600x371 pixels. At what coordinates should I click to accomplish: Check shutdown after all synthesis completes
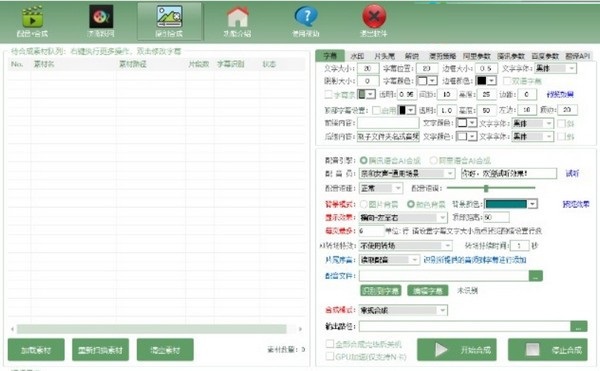329,344
